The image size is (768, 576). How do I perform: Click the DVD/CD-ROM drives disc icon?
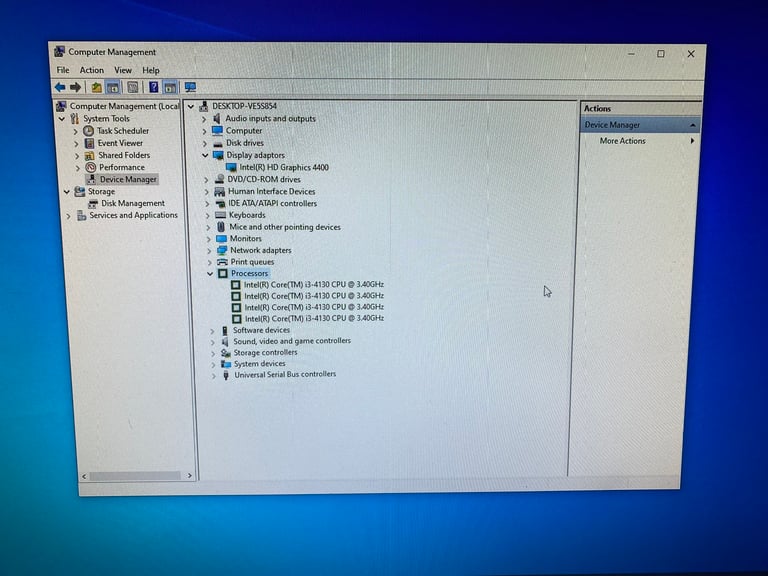coord(220,179)
